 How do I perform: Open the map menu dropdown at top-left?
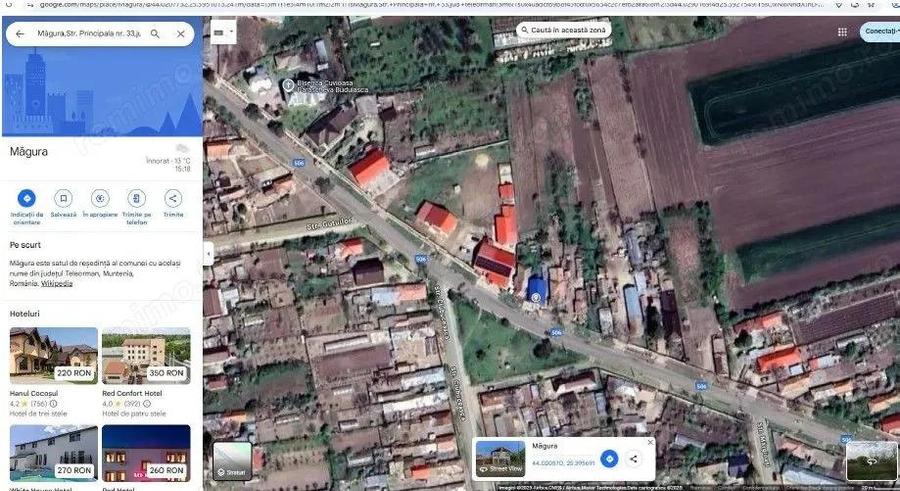tap(223, 33)
